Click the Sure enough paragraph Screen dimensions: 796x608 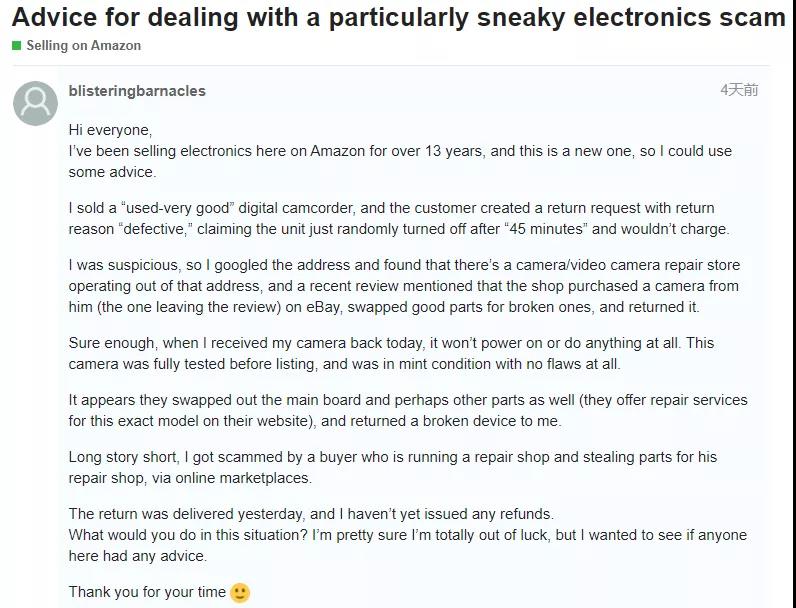391,353
